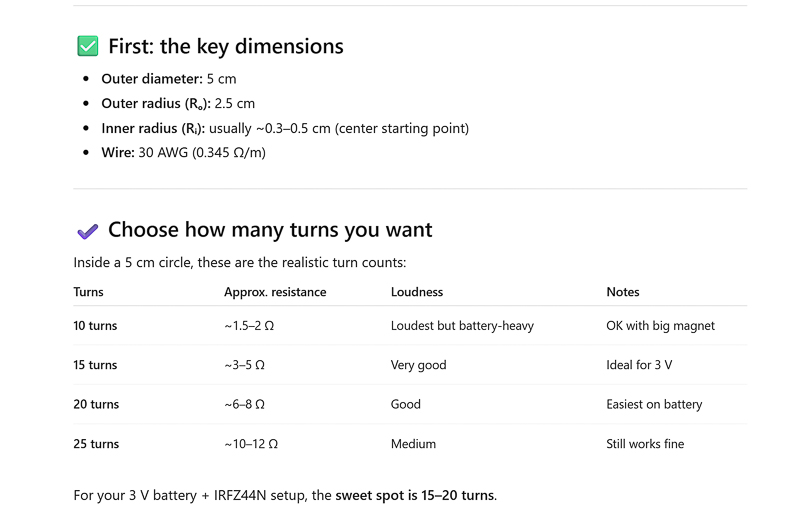Click the green checkmark icon beside First

click(x=88, y=46)
